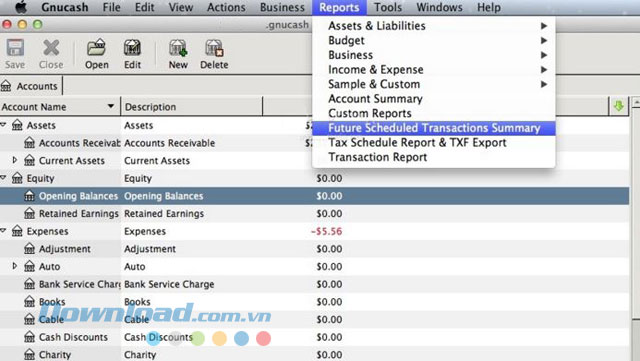Click the New account toolbar icon
The image size is (640, 361).
click(178, 48)
